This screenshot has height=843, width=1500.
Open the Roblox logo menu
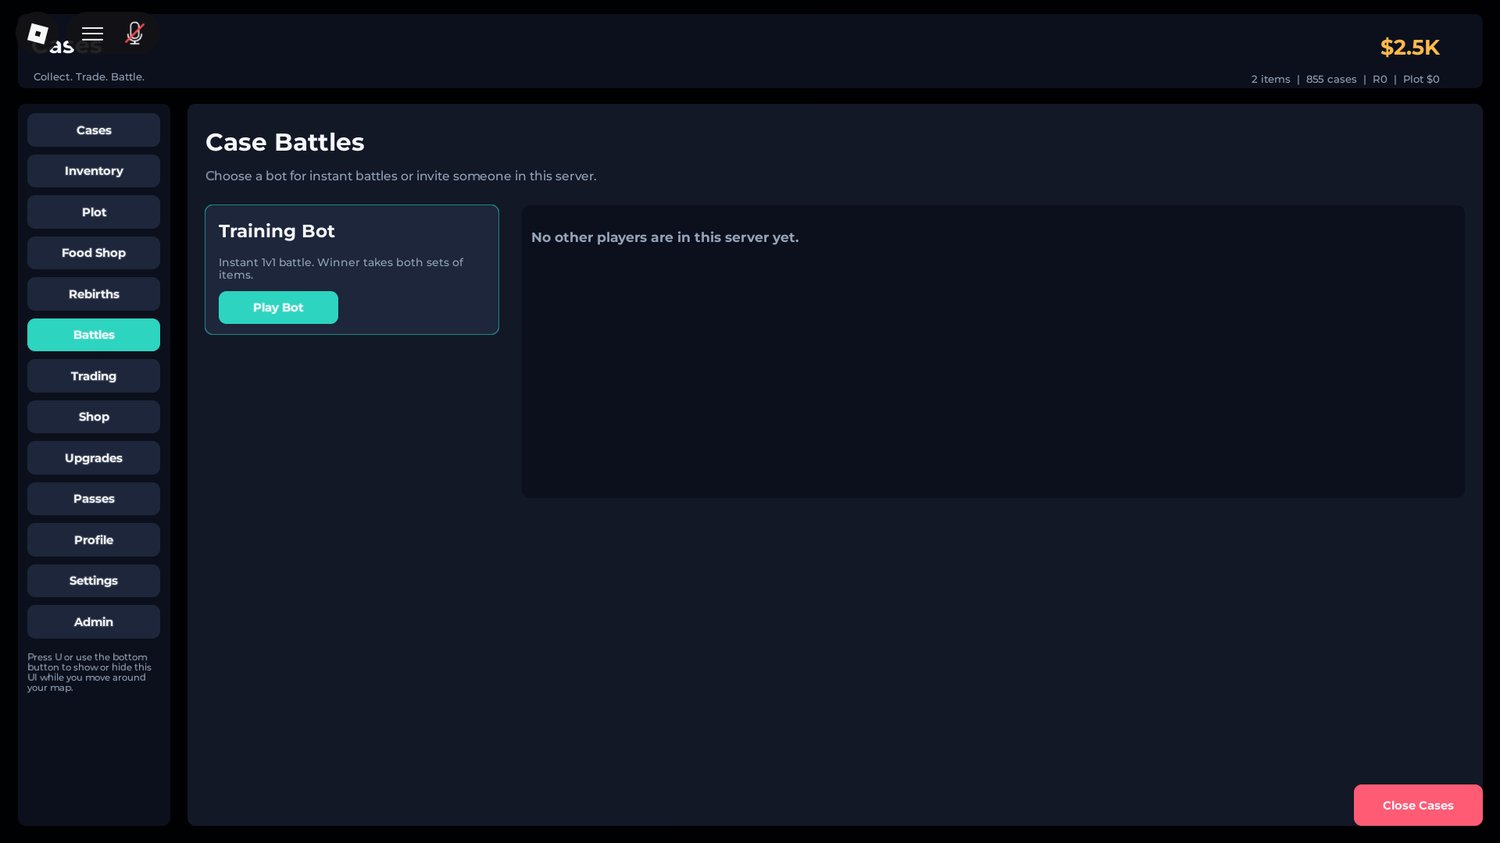pos(38,34)
